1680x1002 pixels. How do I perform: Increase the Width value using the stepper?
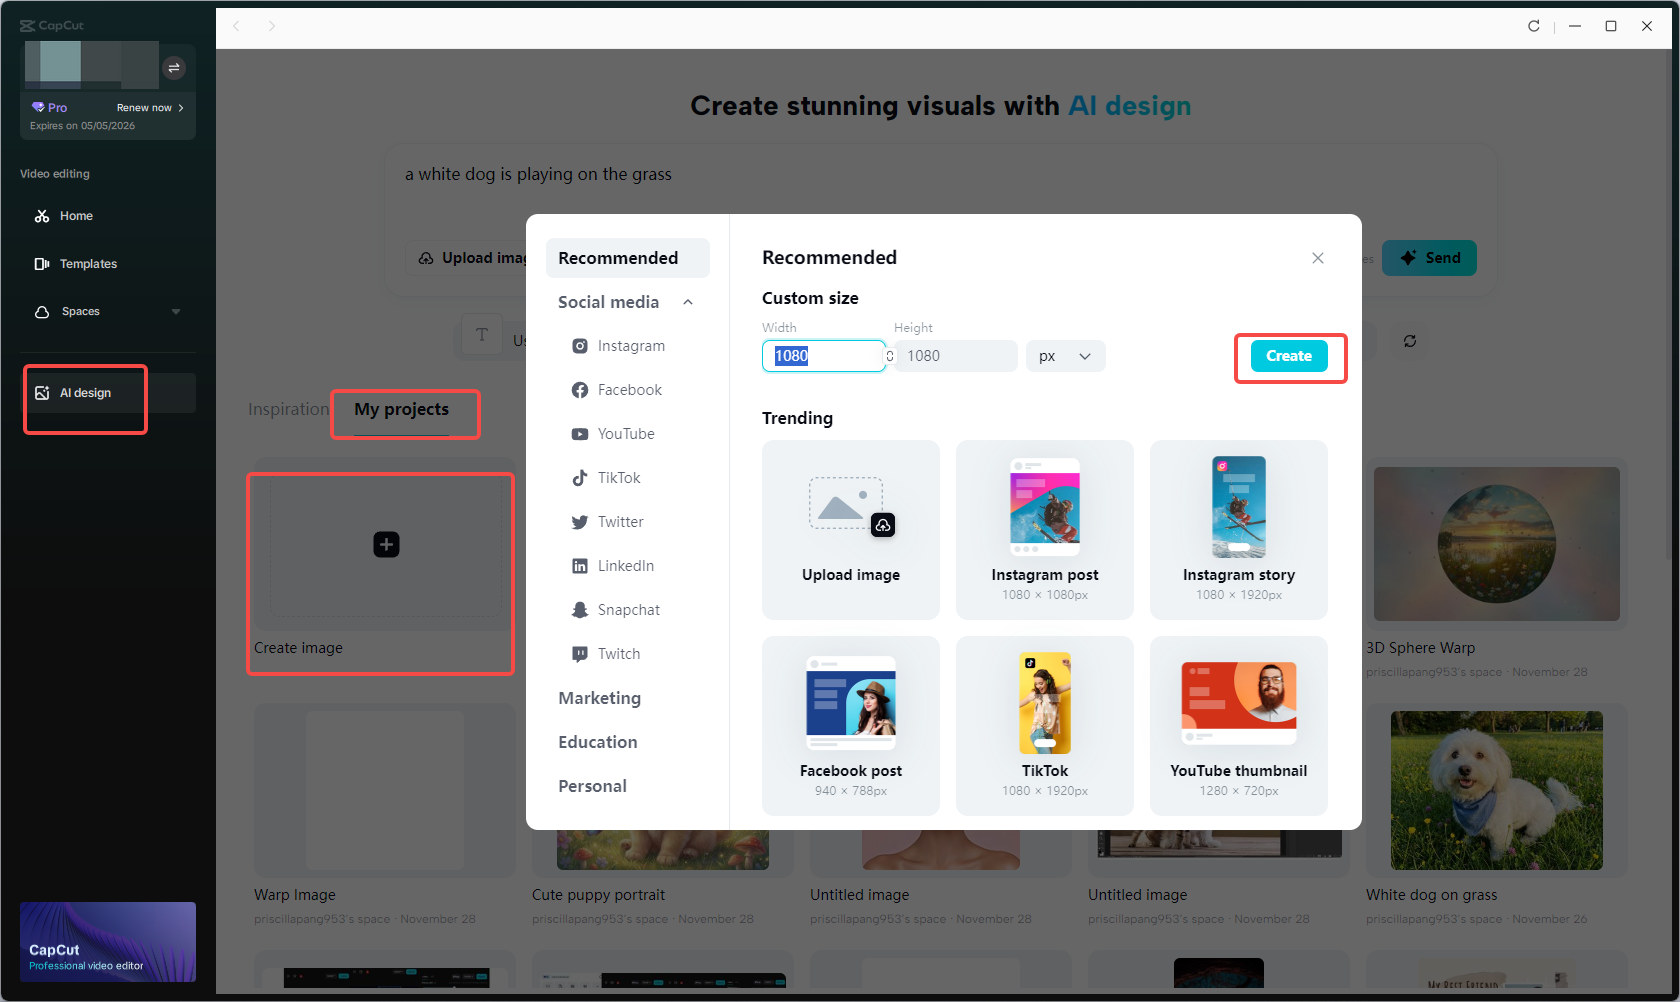888,351
